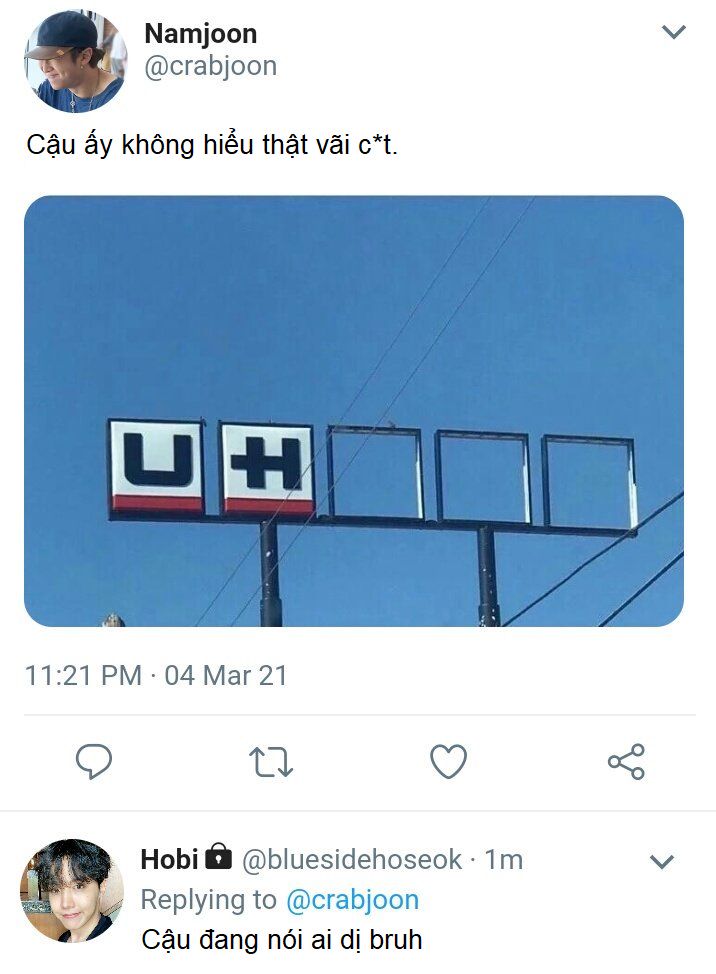Click the @bluesidehoseok handle

351,860
